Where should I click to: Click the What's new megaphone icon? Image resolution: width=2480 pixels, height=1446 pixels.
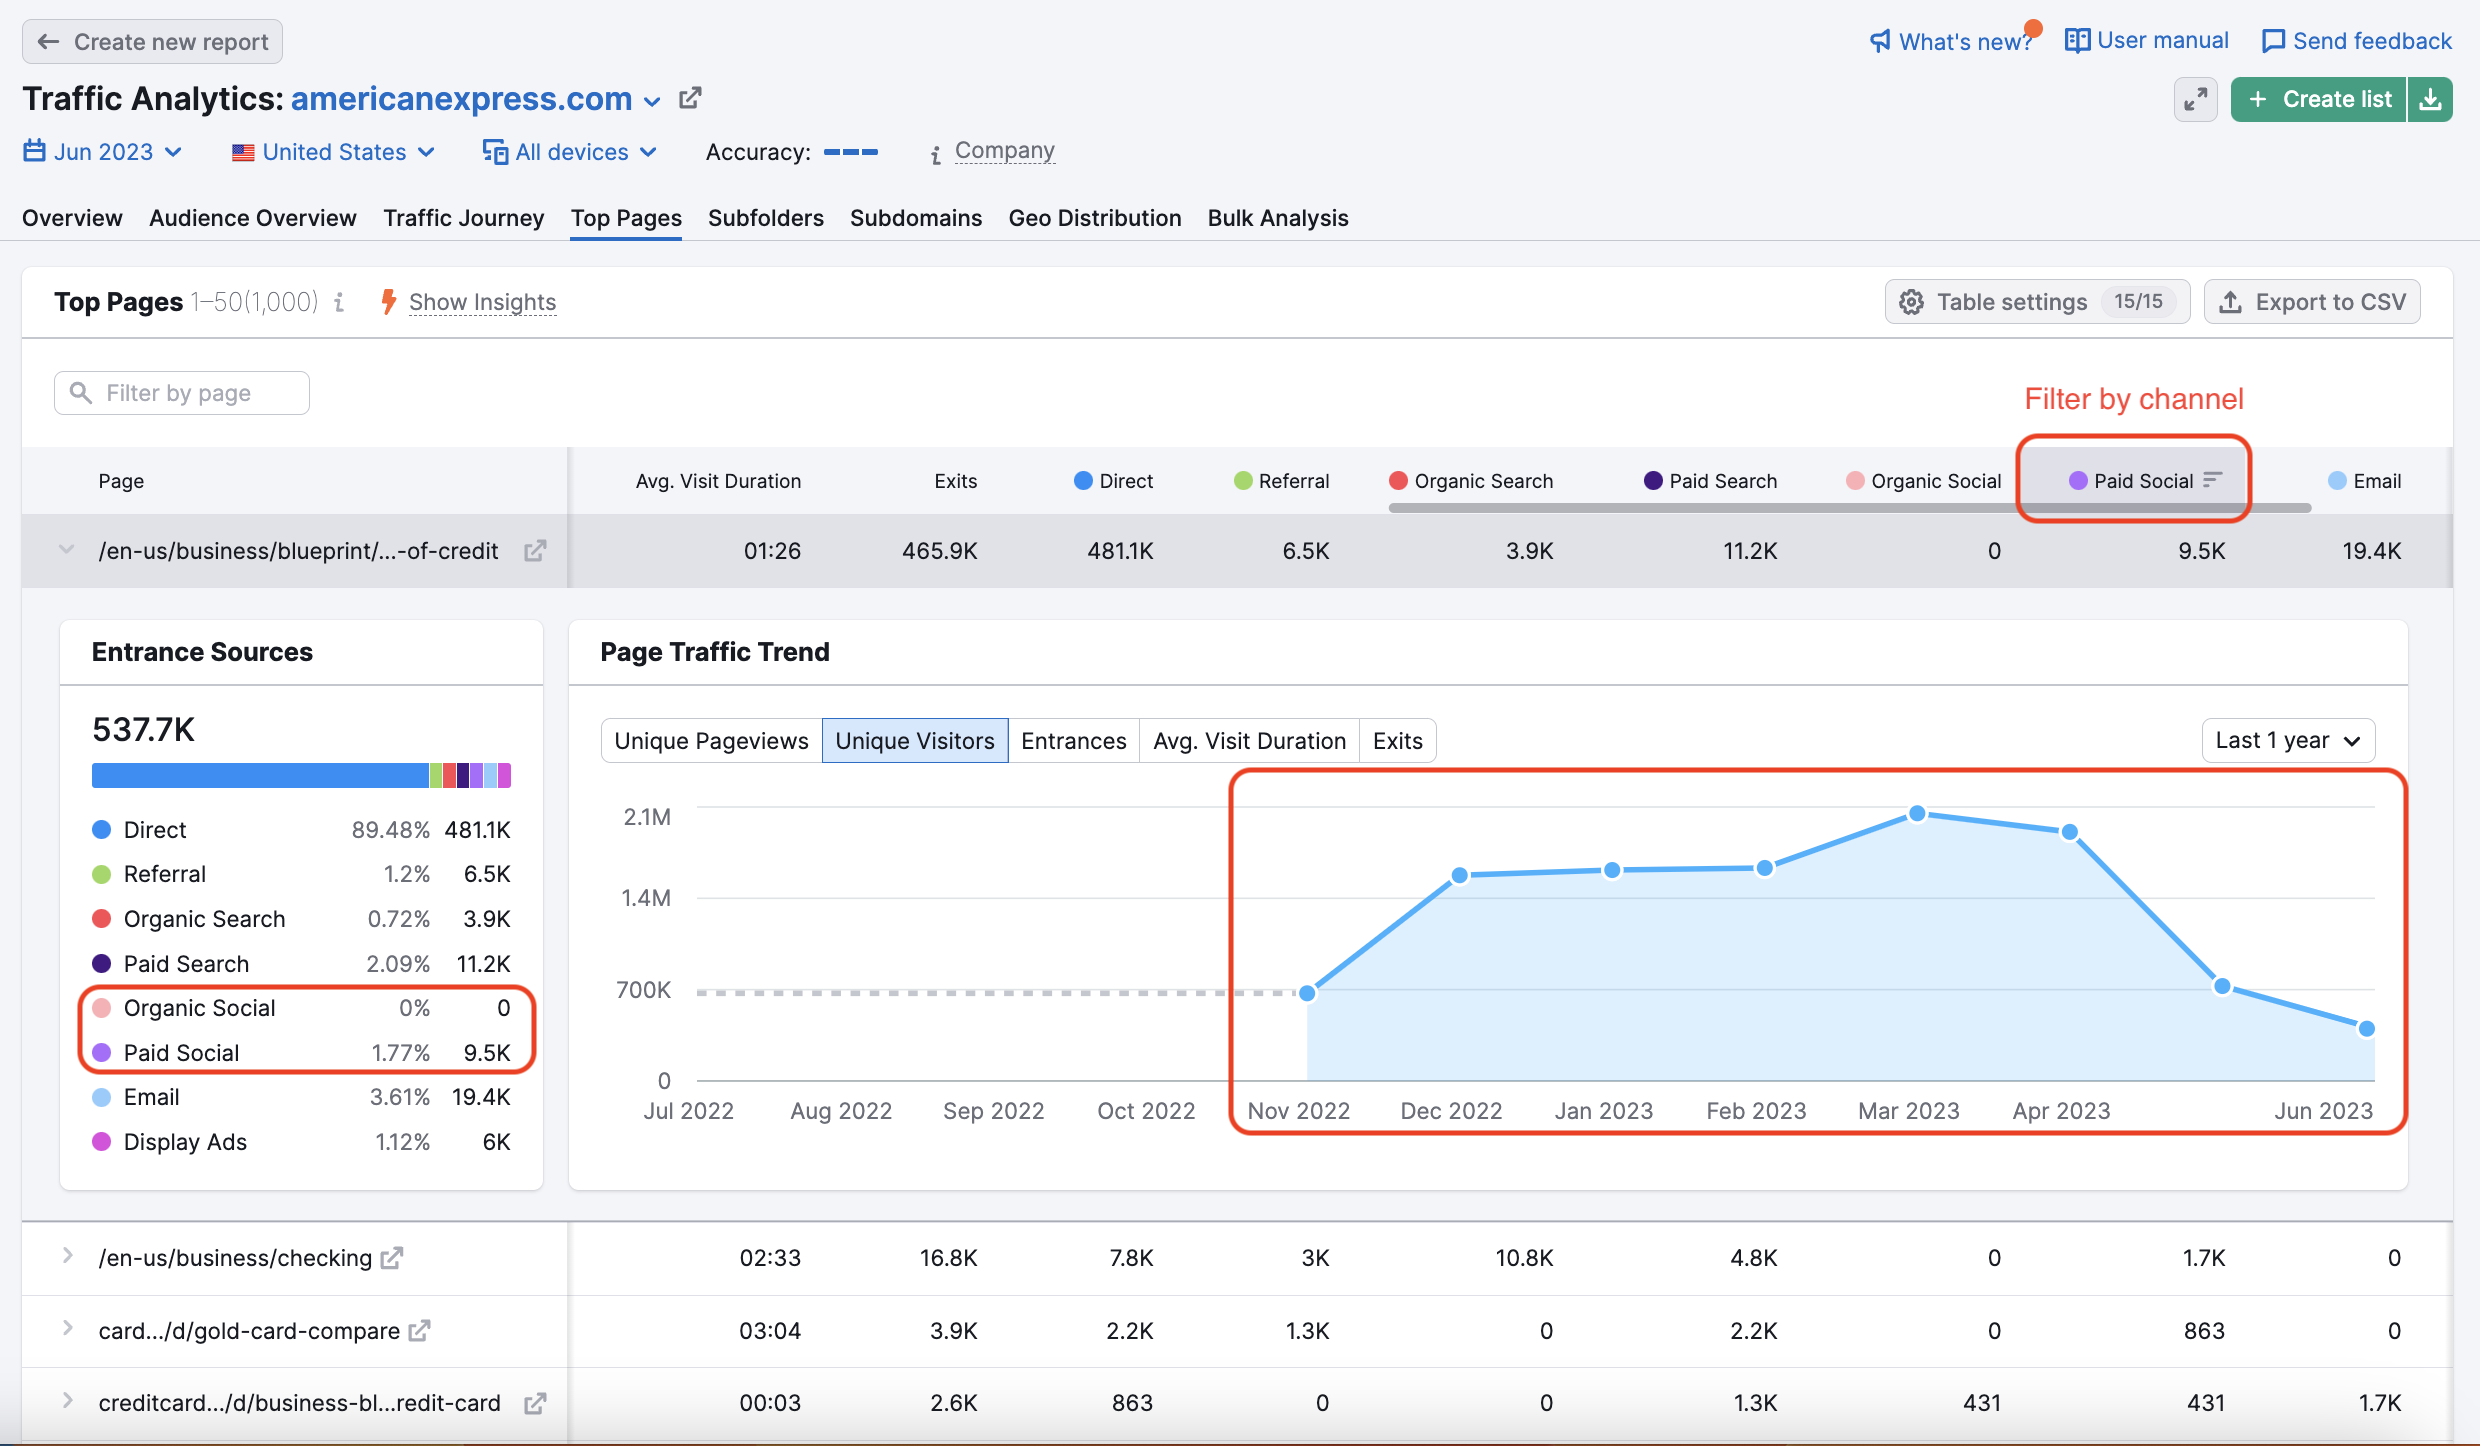coord(1880,41)
